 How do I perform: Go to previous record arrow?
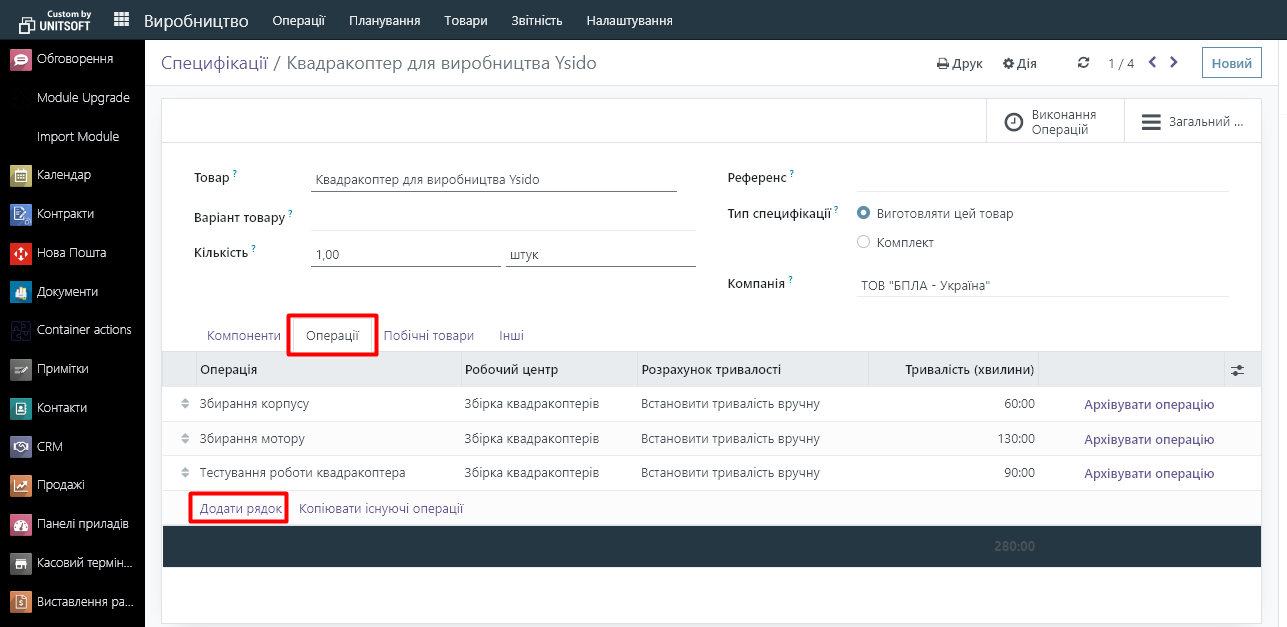[x=1152, y=63]
